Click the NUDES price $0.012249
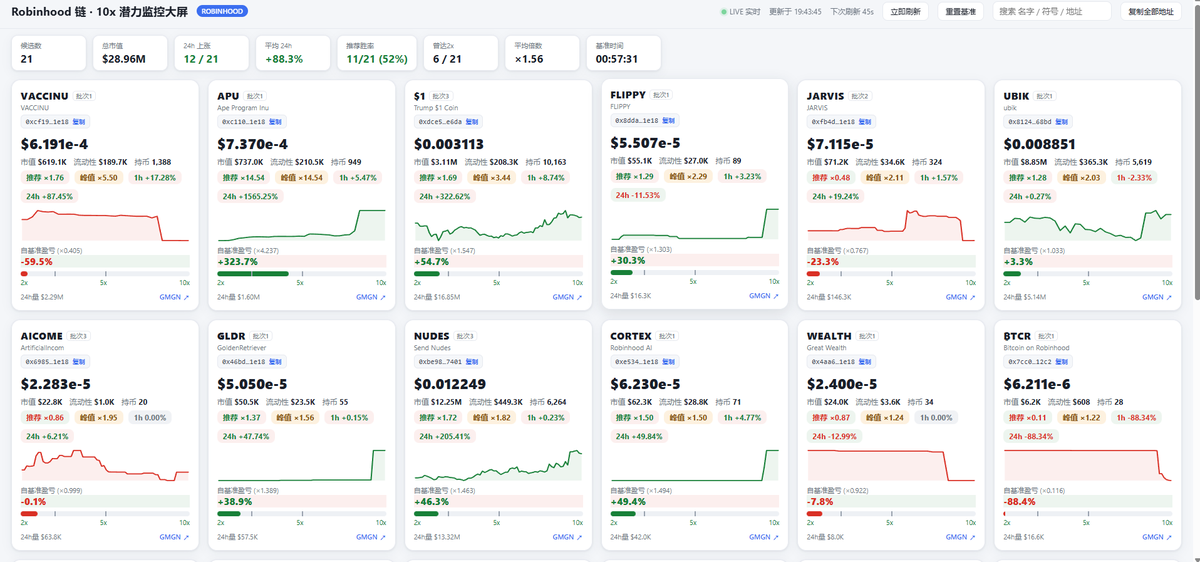The width and height of the screenshot is (1200, 562). point(450,384)
